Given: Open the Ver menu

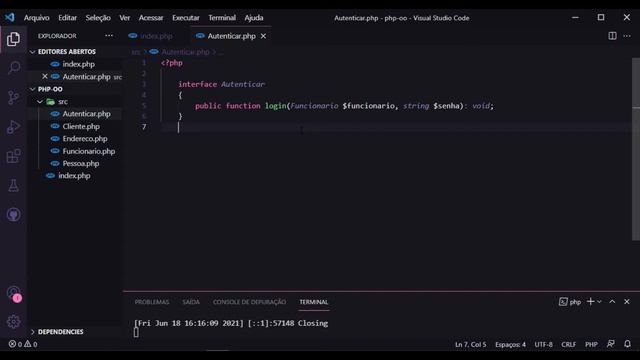Looking at the screenshot, I should (124, 18).
